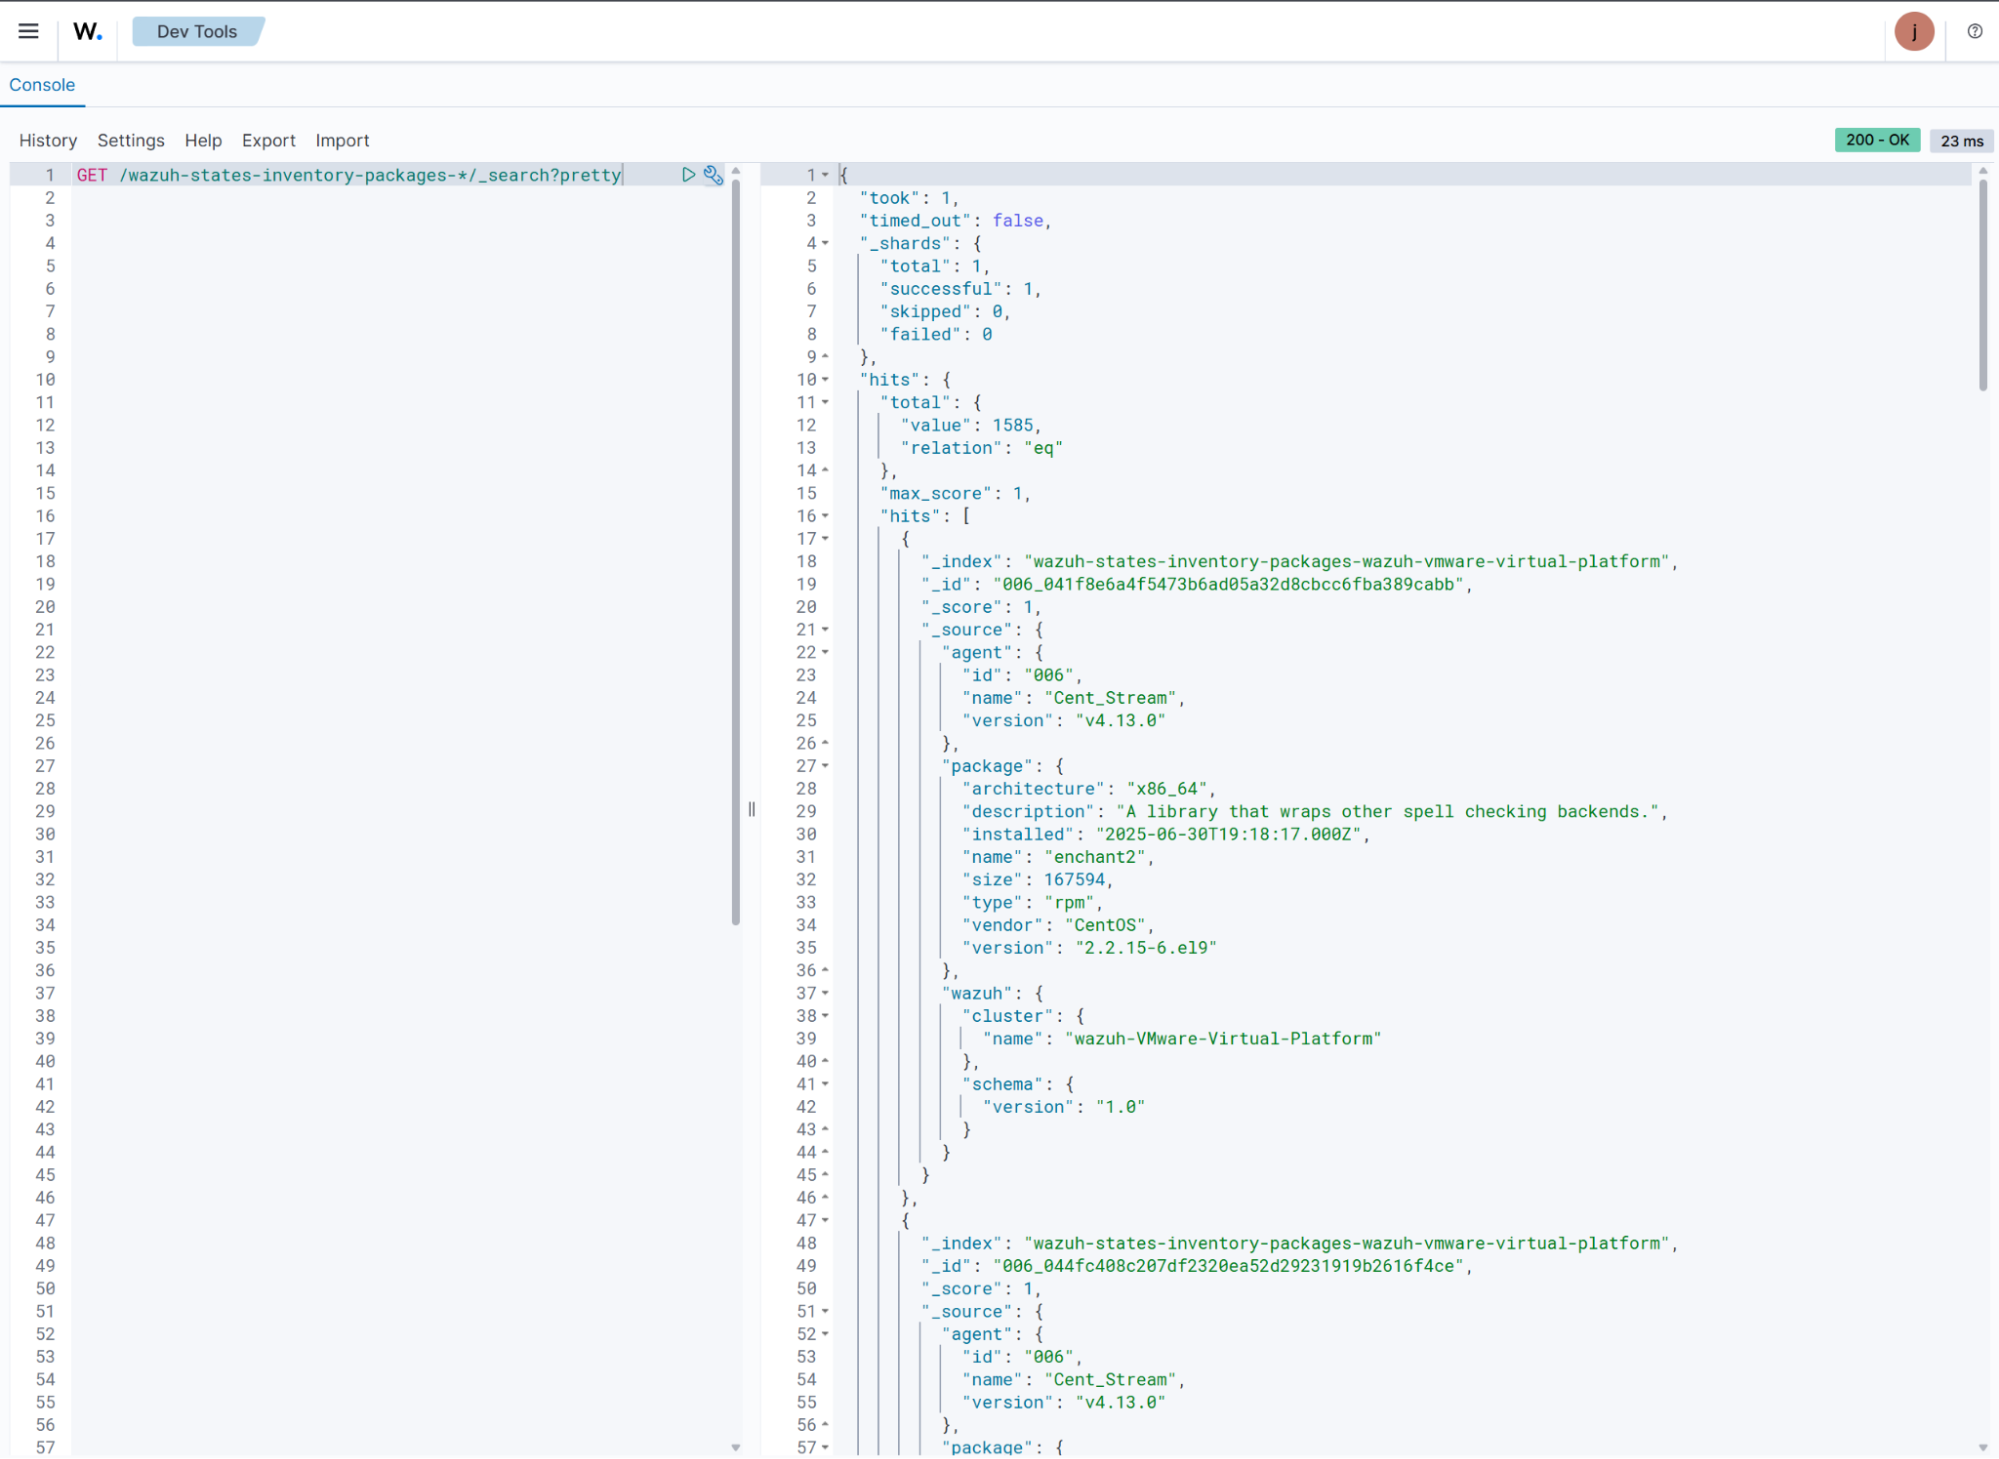Click the output pane vertical scrollbar thumb
Image resolution: width=1999 pixels, height=1459 pixels.
1982,285
